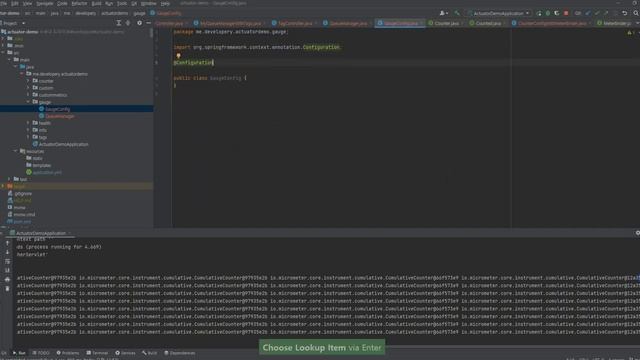Collapse the resources folder arrow
This screenshot has height=360, width=640.
tap(16, 151)
